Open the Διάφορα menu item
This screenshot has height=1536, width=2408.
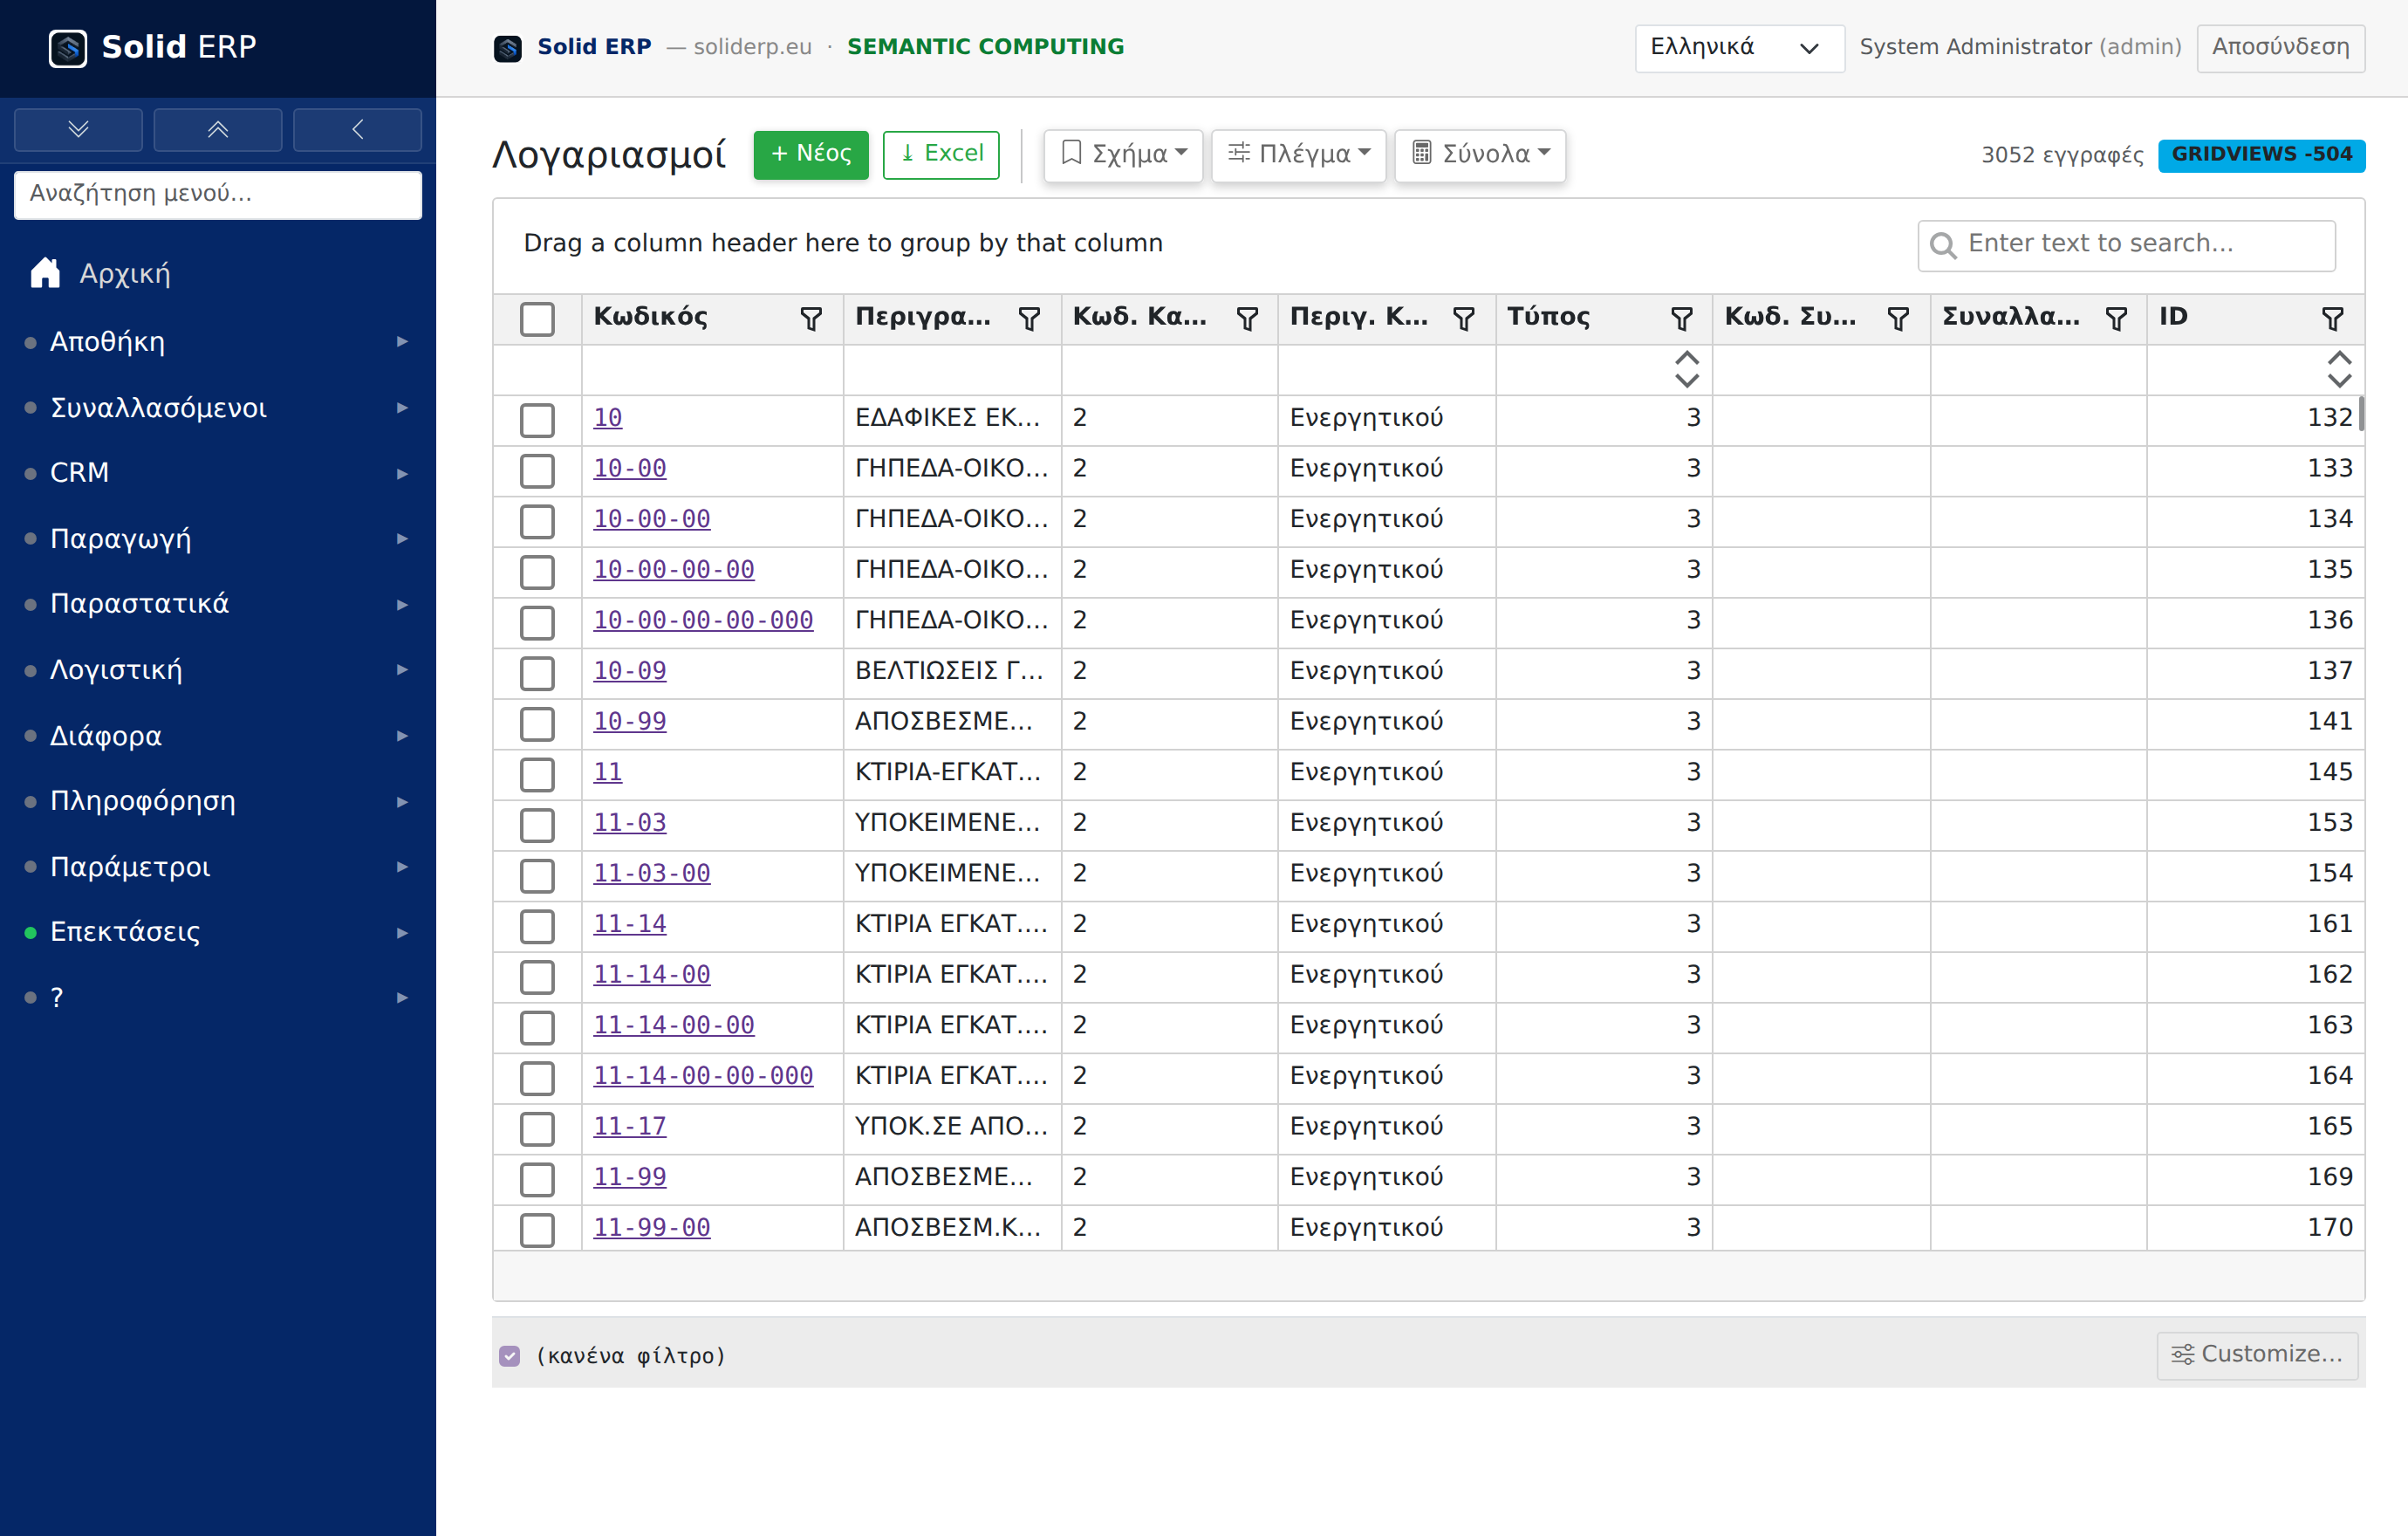coord(218,736)
